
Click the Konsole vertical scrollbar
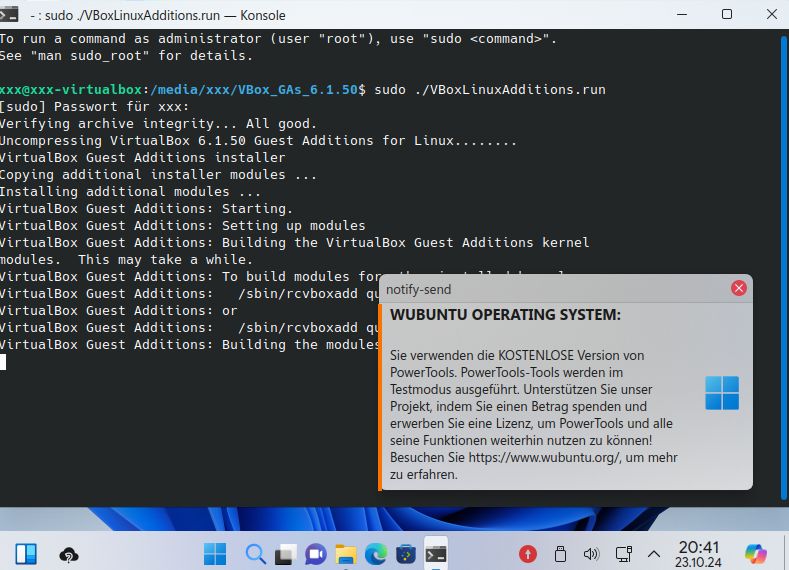point(784,267)
